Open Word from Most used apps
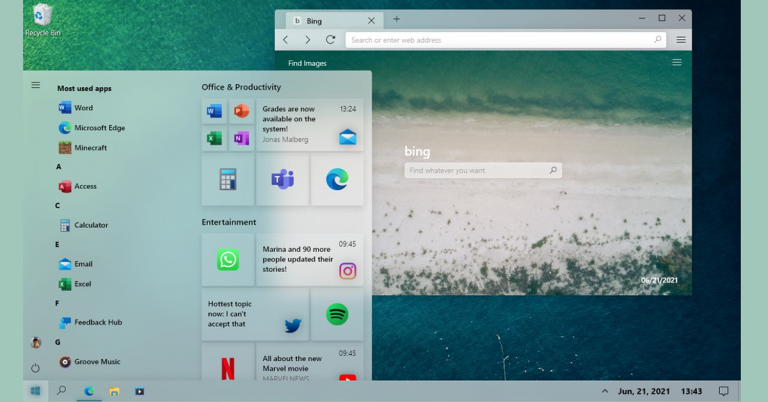Screen dimensions: 768x402 coord(75,108)
